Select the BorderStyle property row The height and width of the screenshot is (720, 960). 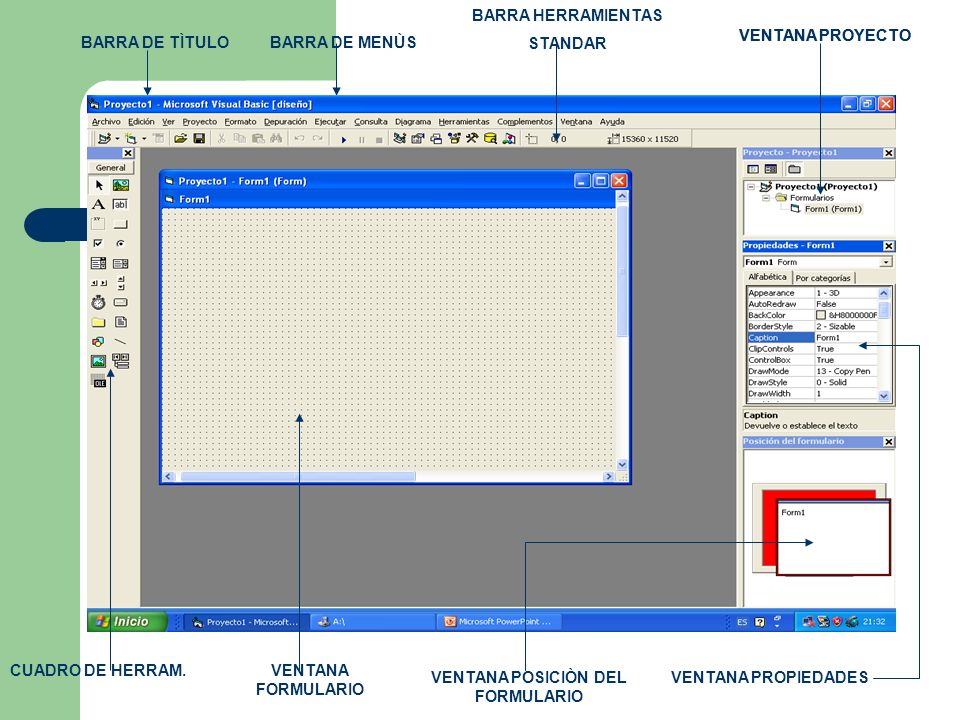point(812,326)
